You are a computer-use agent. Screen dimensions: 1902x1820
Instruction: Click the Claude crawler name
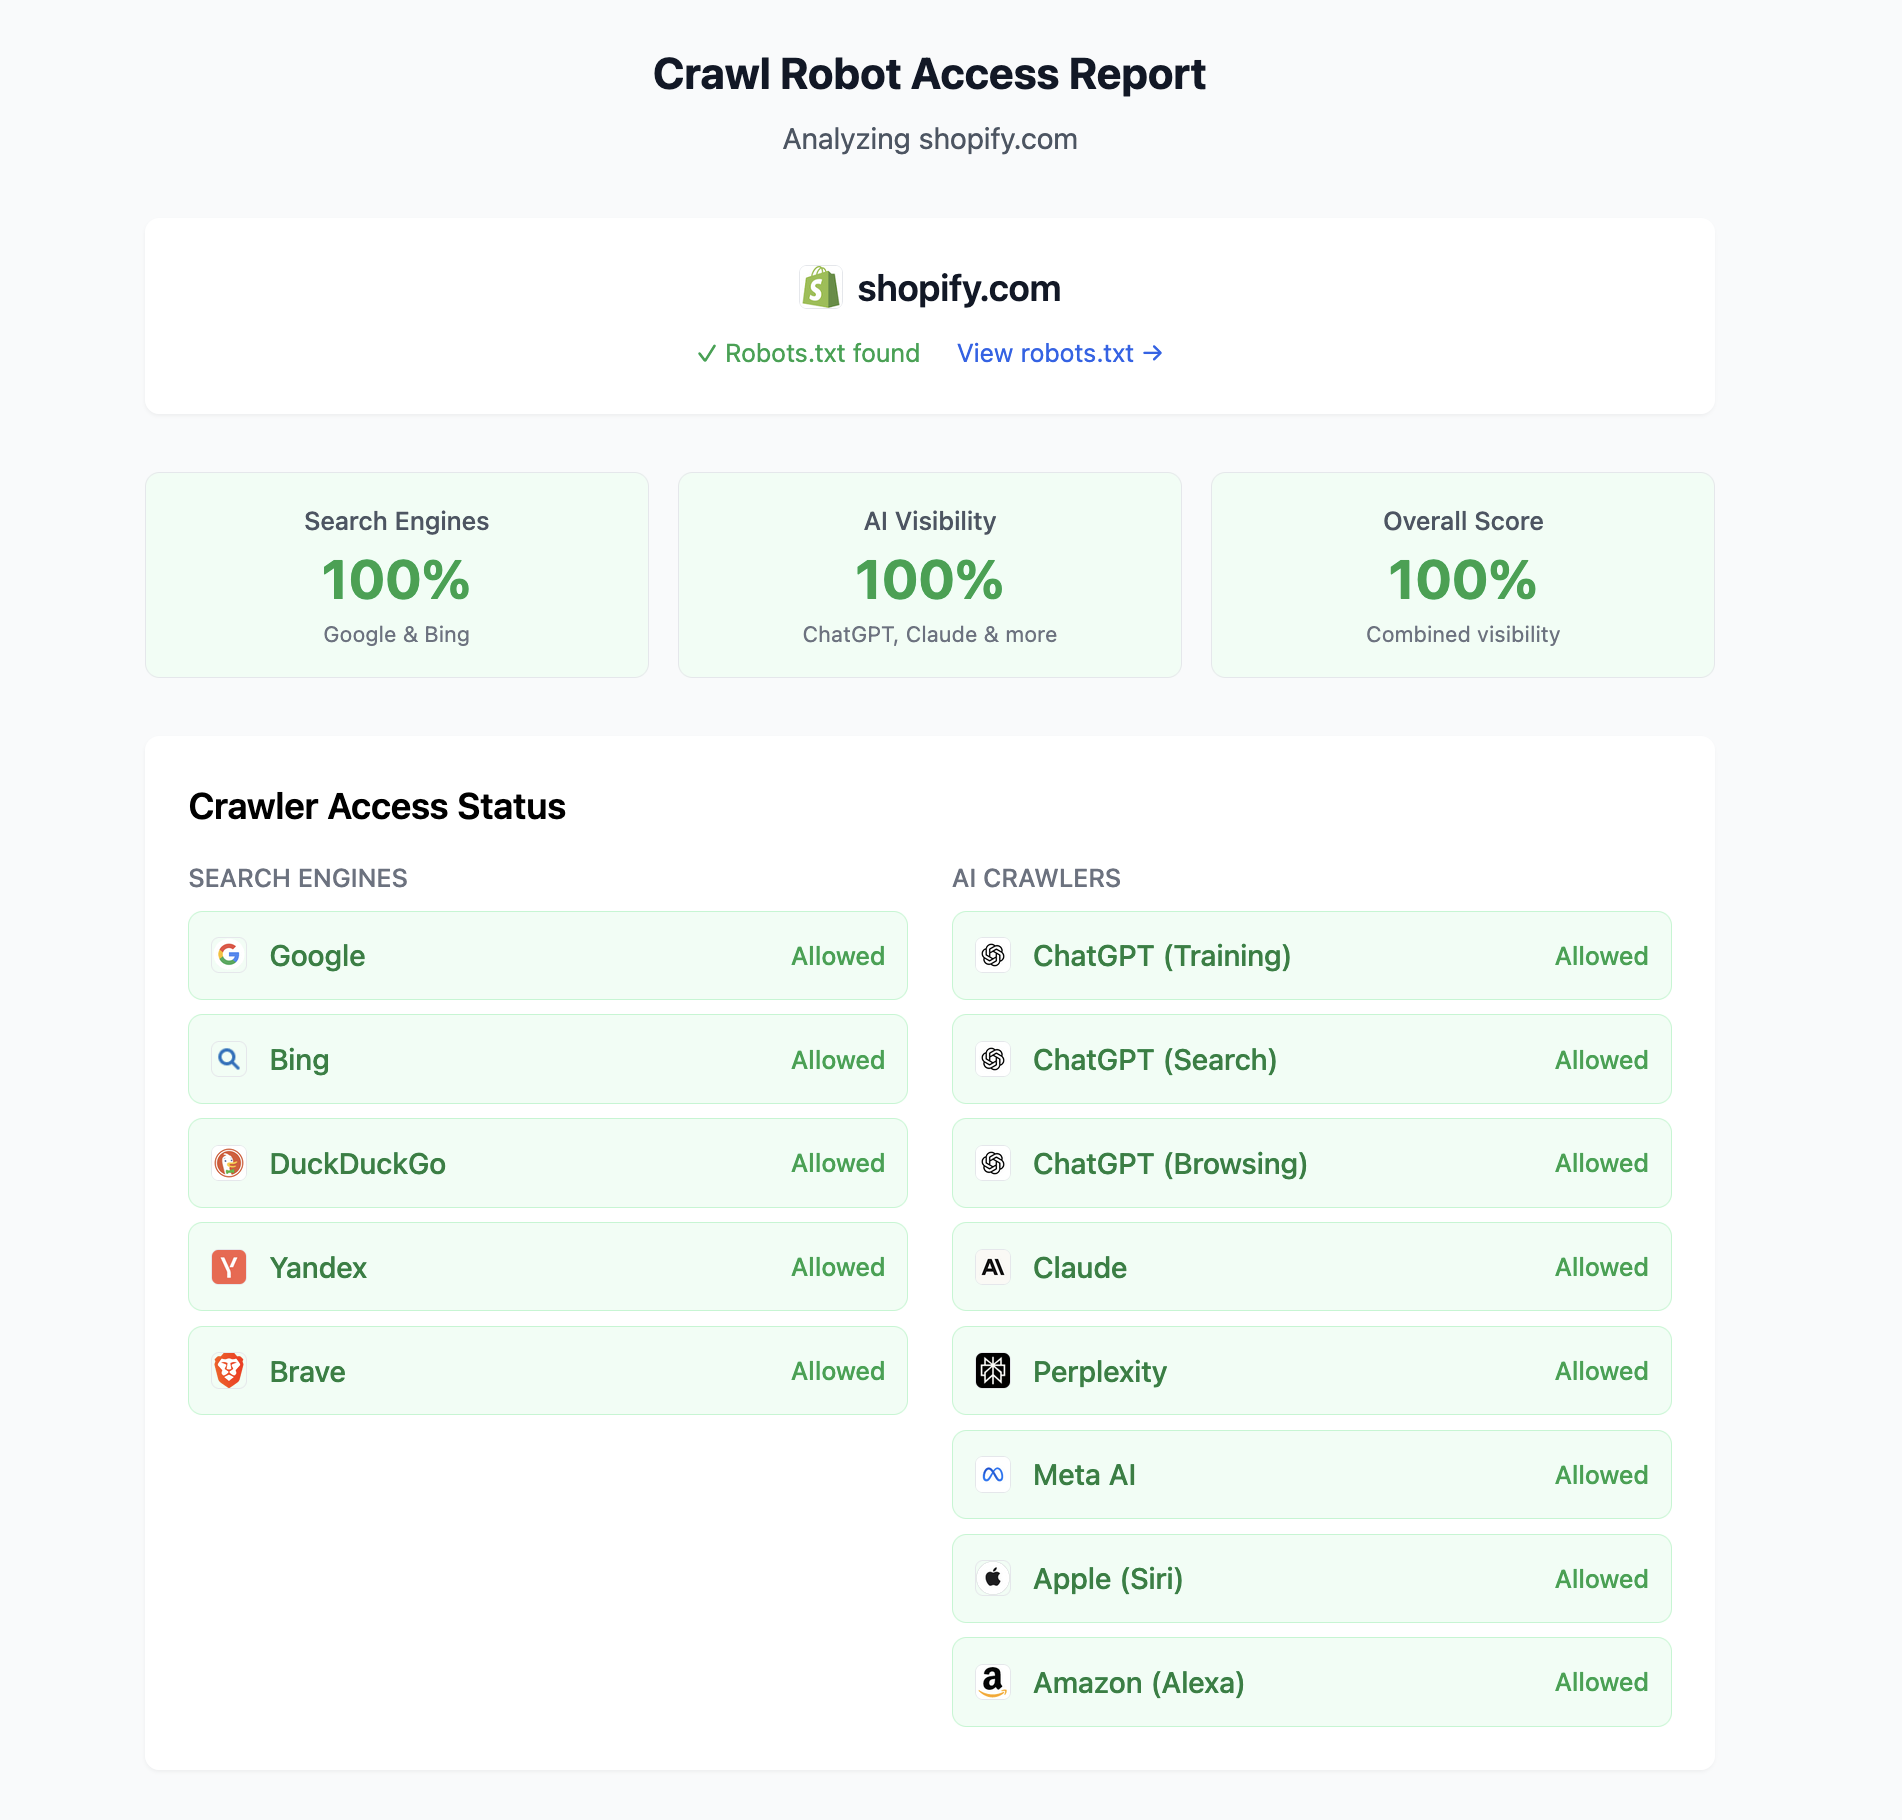click(1080, 1268)
